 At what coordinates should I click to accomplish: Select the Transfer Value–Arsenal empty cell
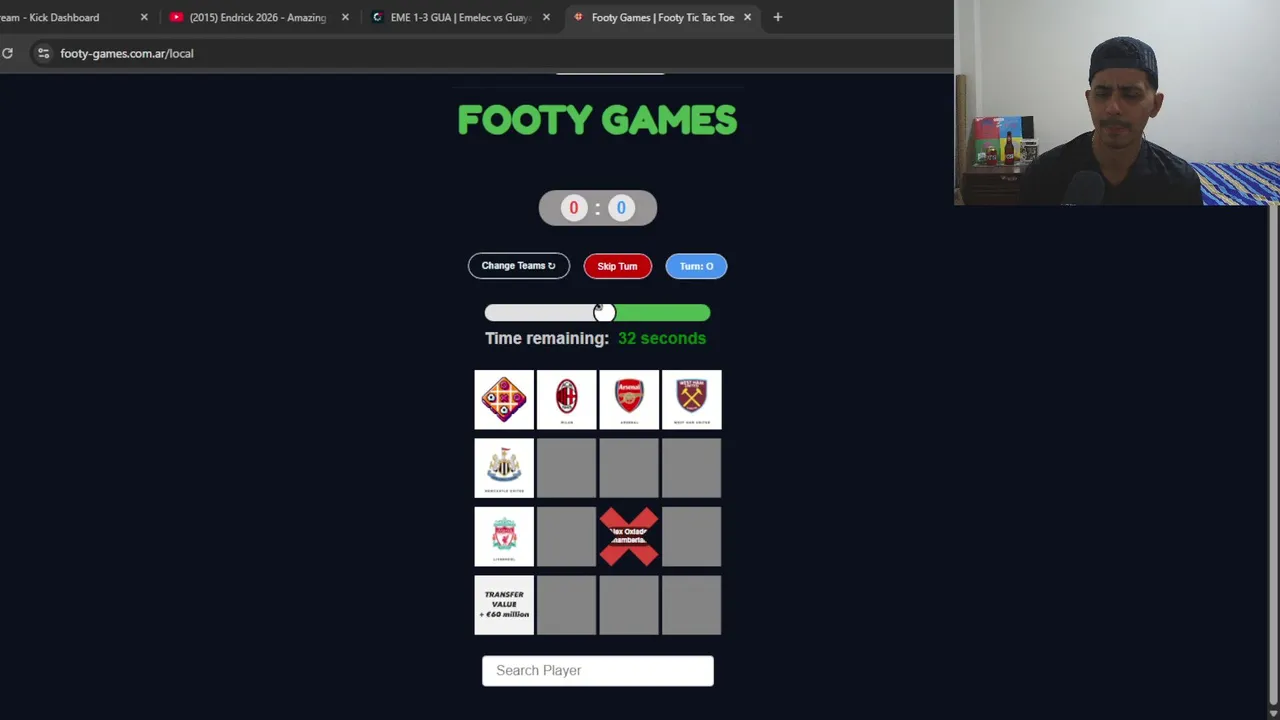[x=629, y=604]
